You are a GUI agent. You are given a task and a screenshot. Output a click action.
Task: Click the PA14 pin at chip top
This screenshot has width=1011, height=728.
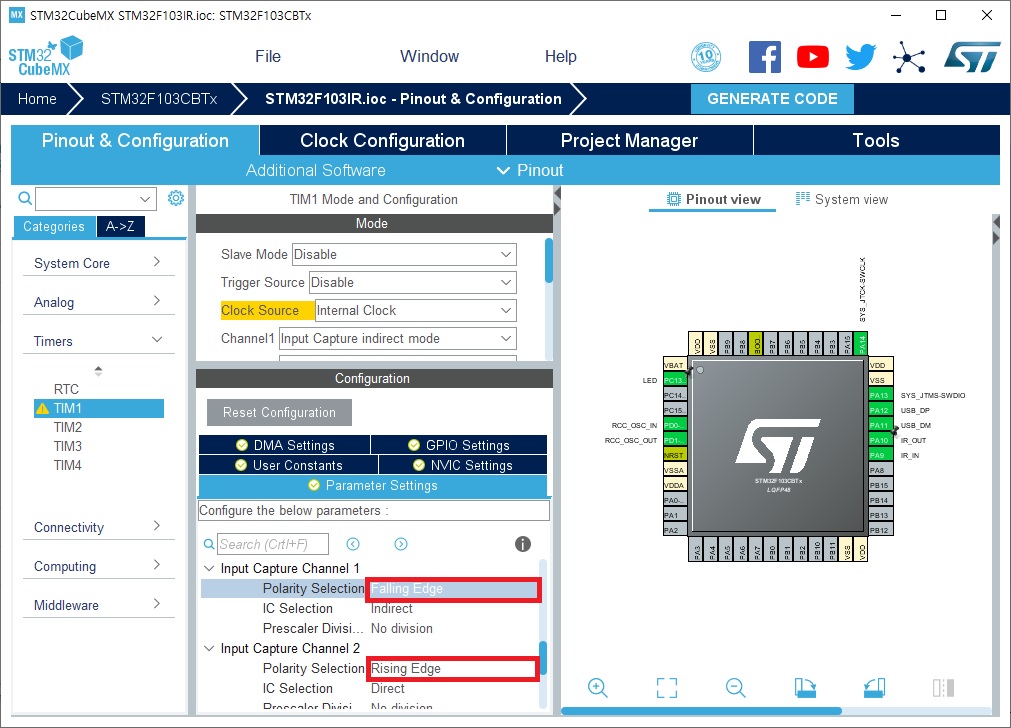point(861,344)
